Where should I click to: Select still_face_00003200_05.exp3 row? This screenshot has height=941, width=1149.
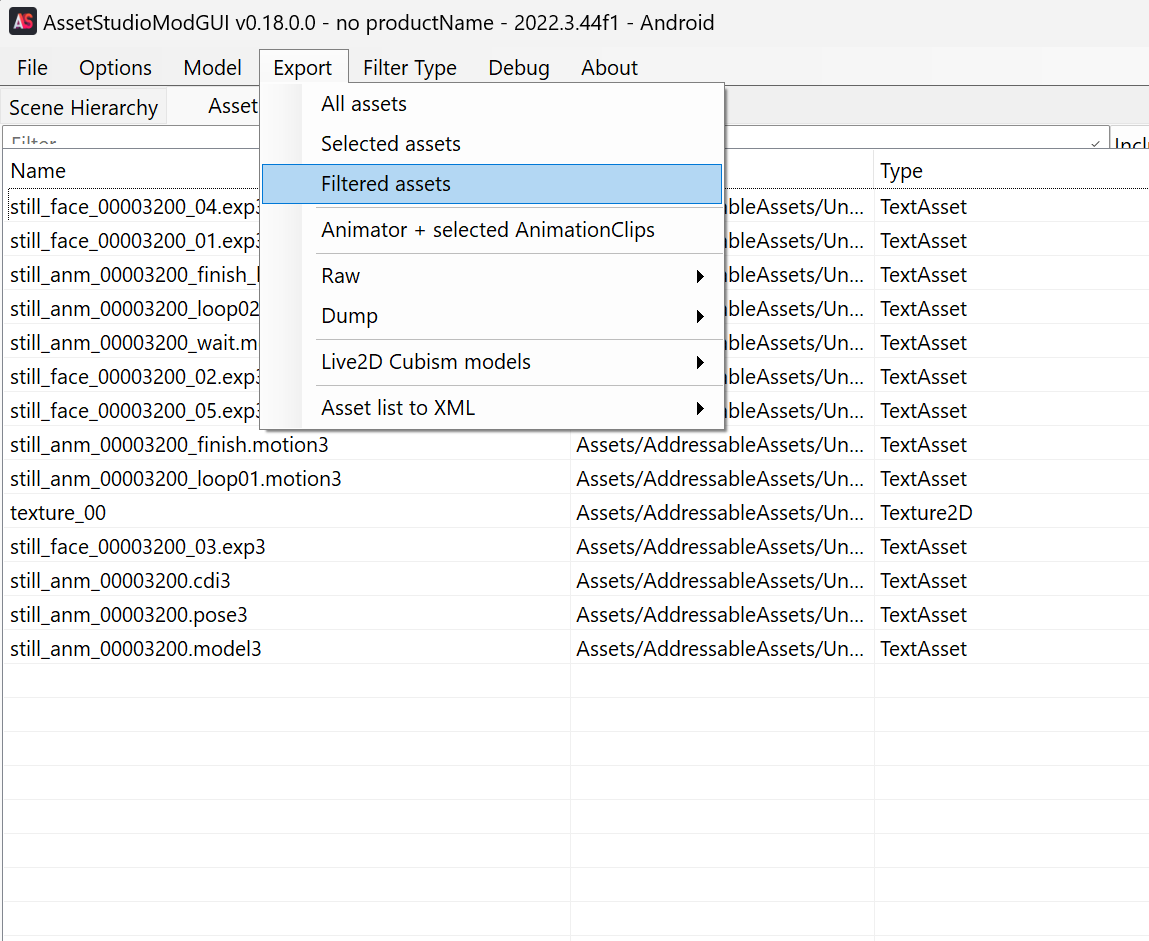(135, 411)
